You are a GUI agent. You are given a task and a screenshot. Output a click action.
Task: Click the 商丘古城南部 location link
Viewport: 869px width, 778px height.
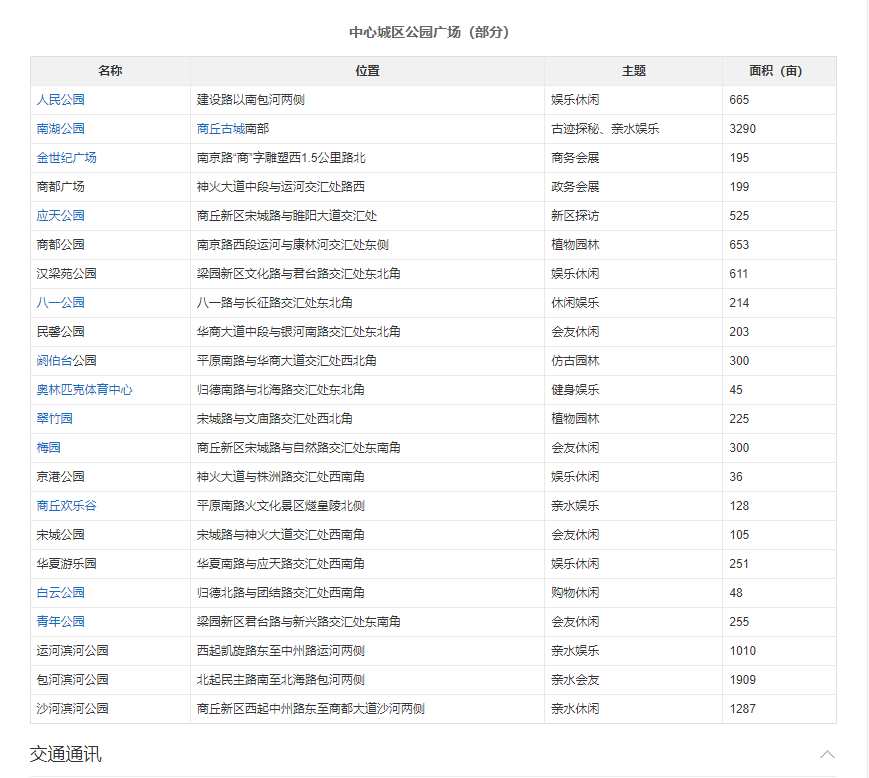(233, 129)
